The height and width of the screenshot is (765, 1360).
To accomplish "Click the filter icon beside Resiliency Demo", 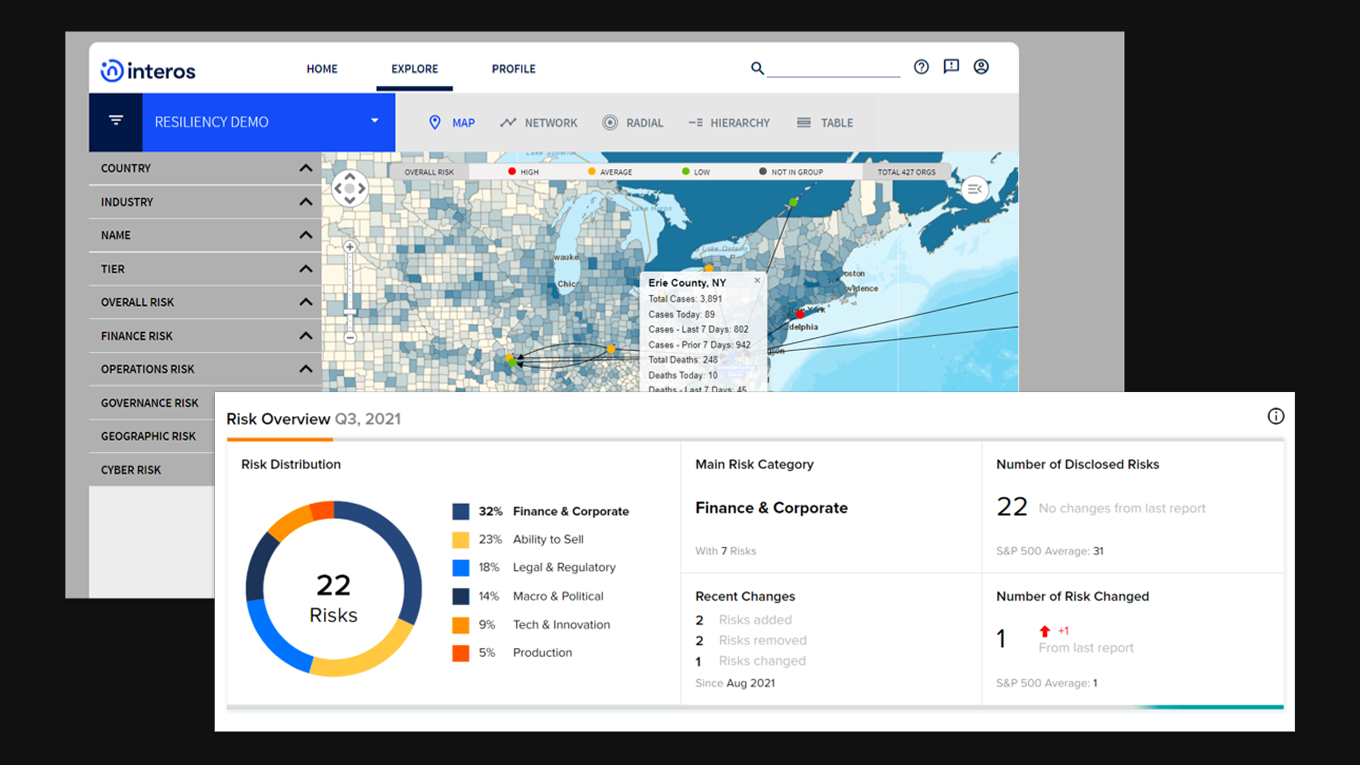I will 116,121.
